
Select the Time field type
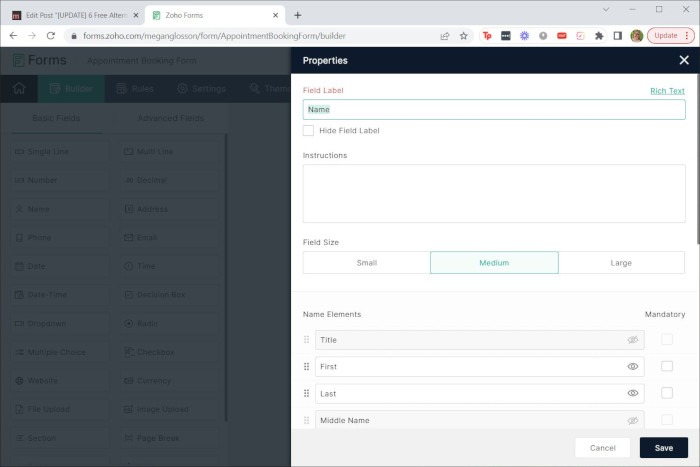168,266
